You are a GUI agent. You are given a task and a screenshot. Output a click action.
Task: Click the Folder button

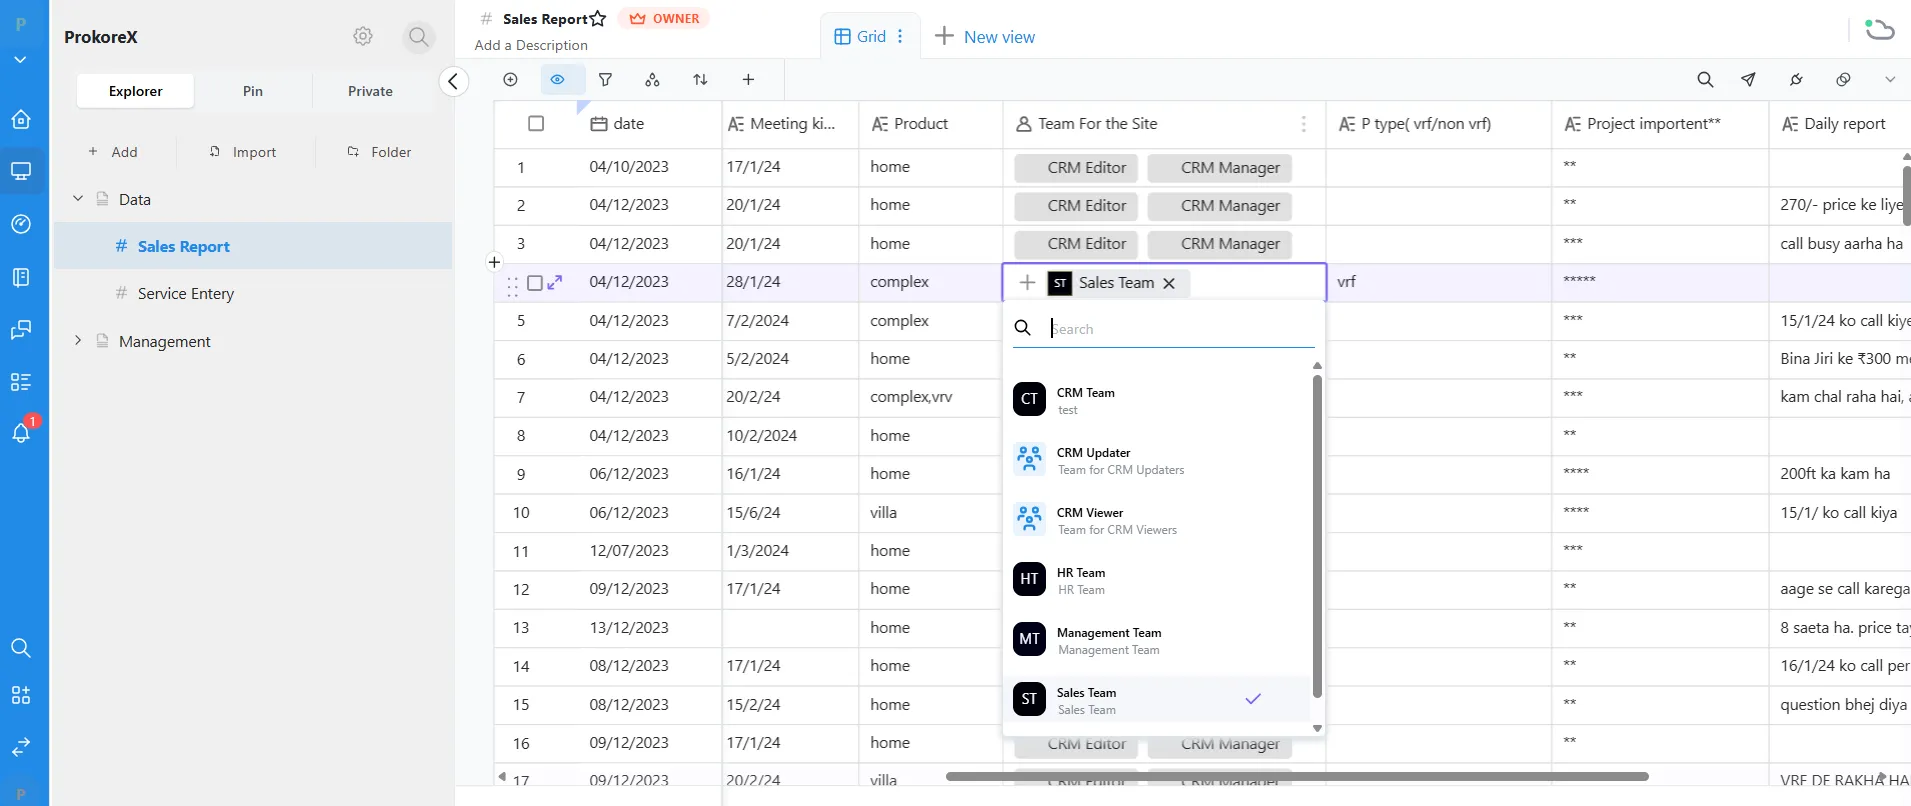380,152
